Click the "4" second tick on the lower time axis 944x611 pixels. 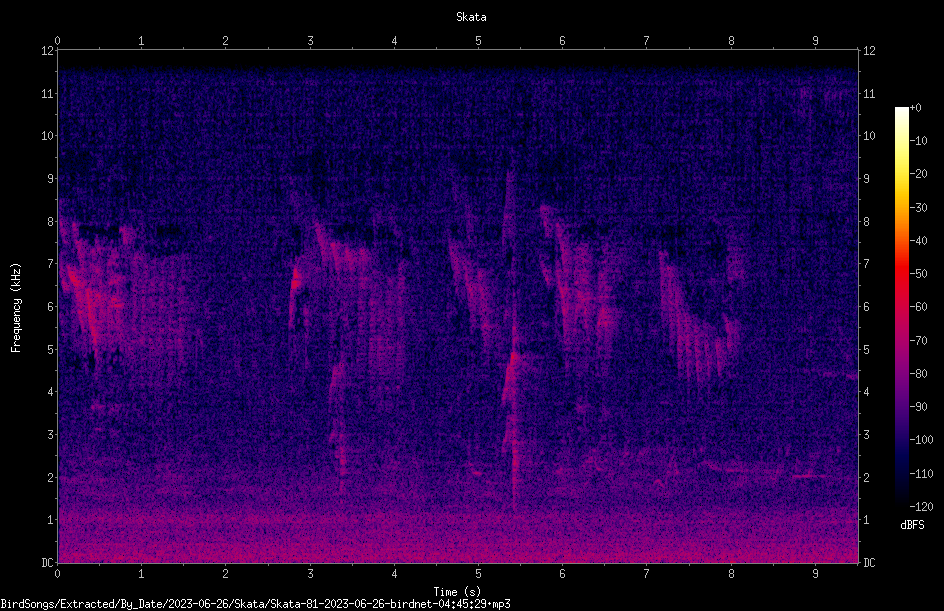pyautogui.click(x=394, y=574)
